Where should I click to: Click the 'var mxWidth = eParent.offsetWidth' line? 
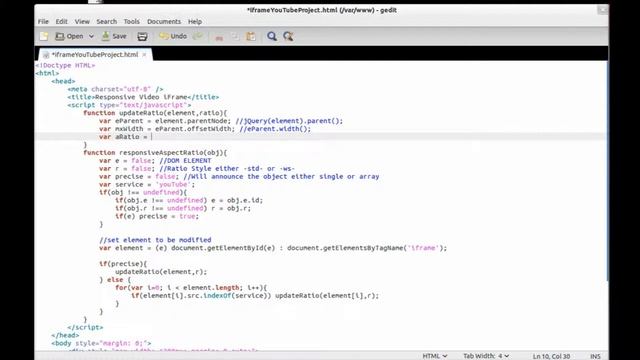tap(205, 129)
